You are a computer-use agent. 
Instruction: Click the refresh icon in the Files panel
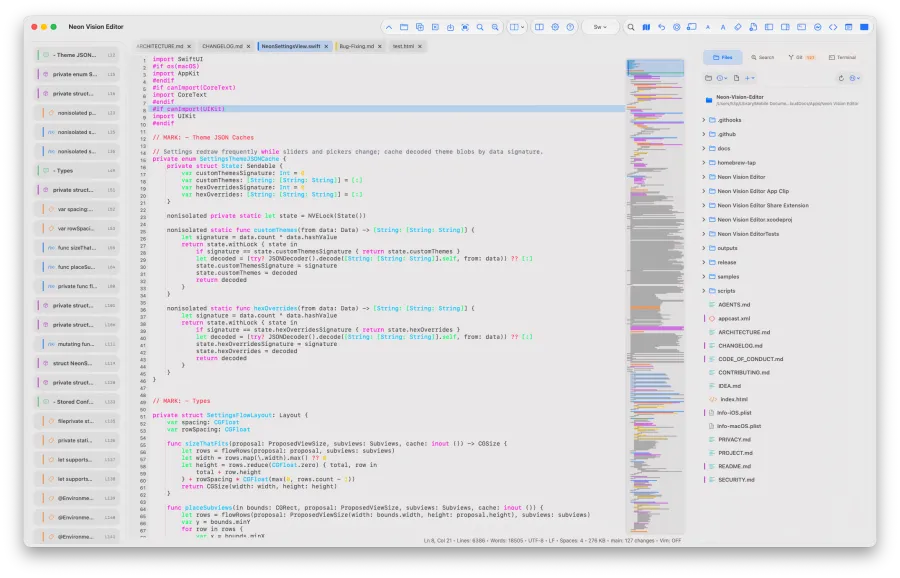841,78
